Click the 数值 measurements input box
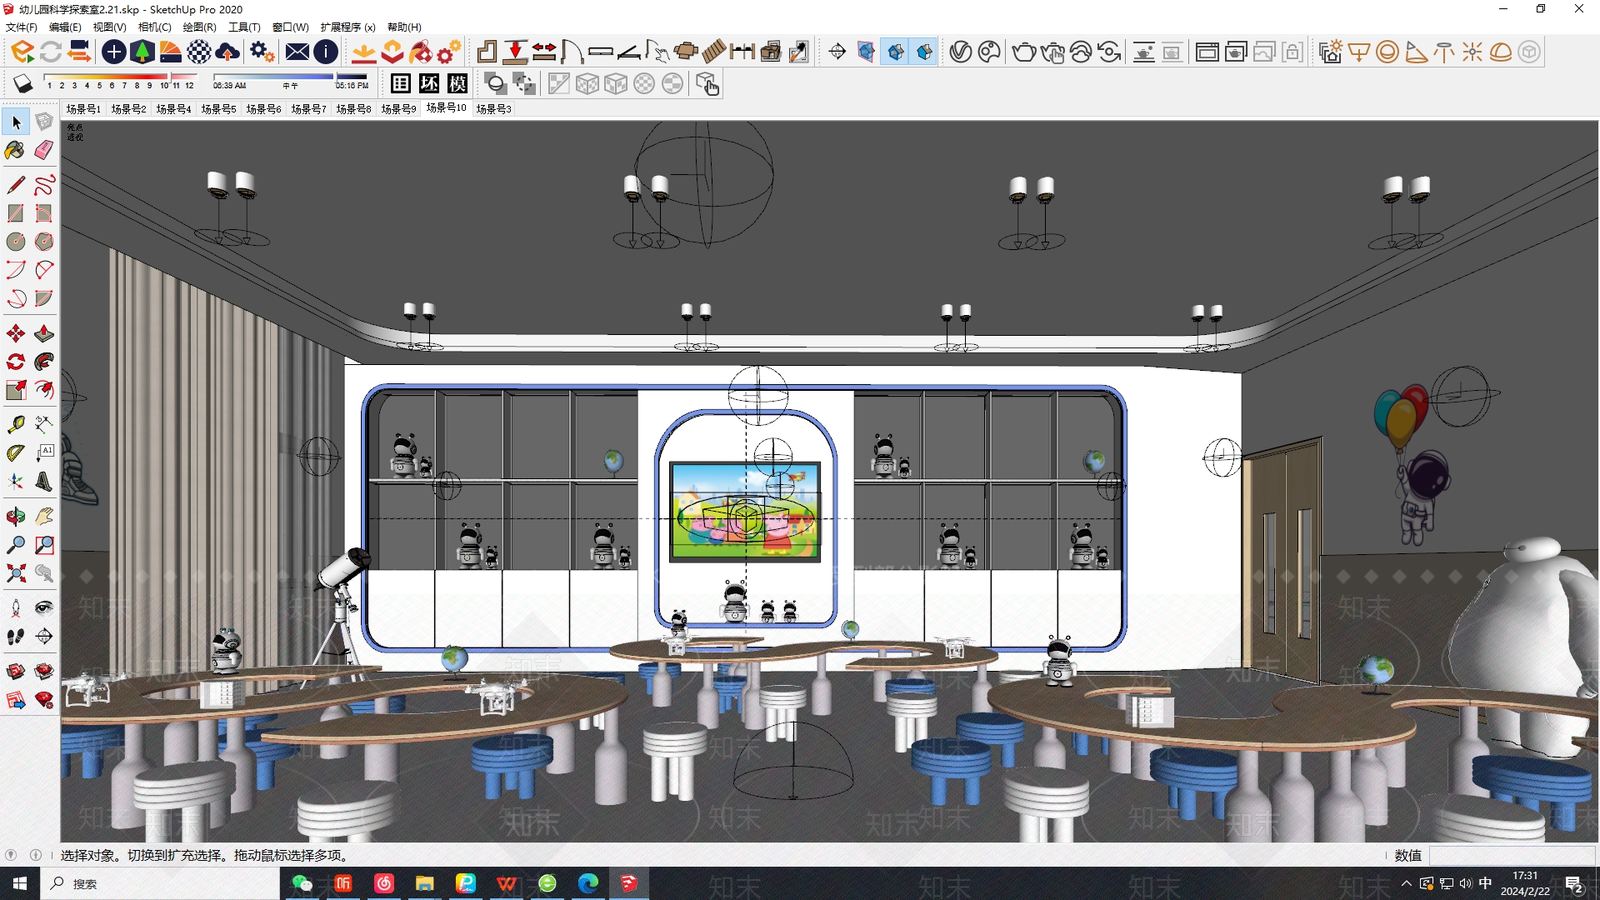1600x900 pixels. click(1512, 855)
